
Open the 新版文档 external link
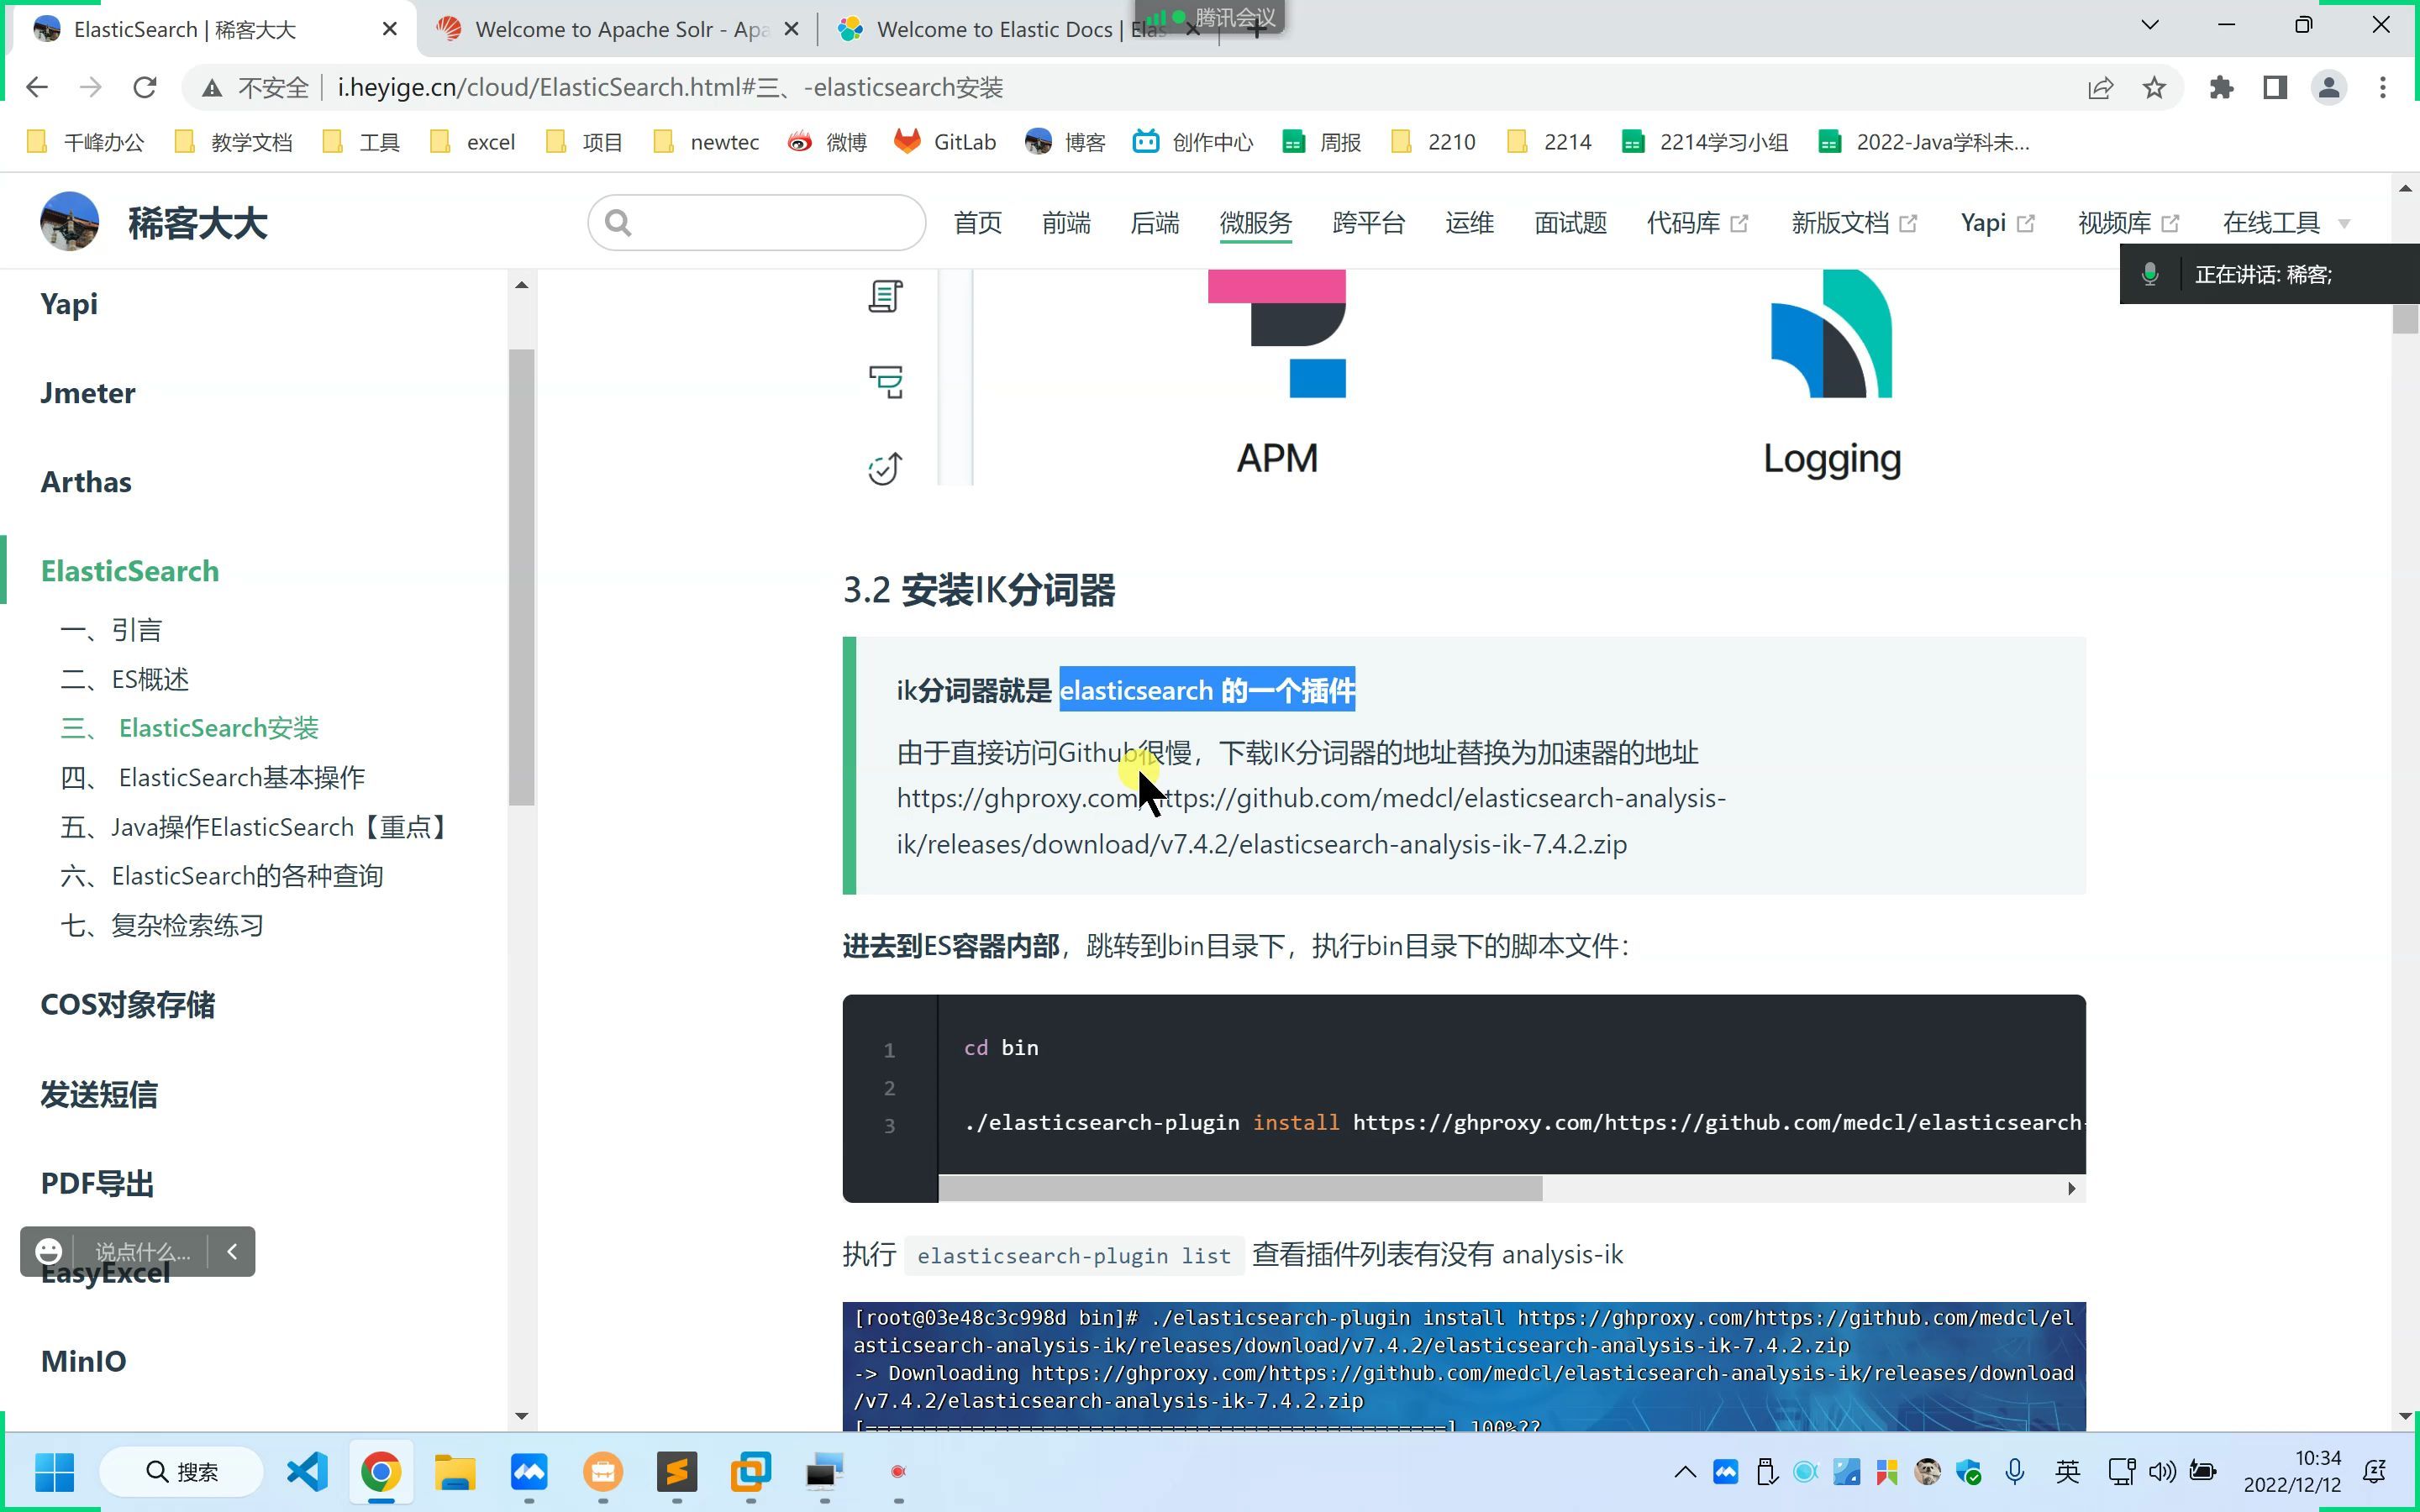point(1854,223)
